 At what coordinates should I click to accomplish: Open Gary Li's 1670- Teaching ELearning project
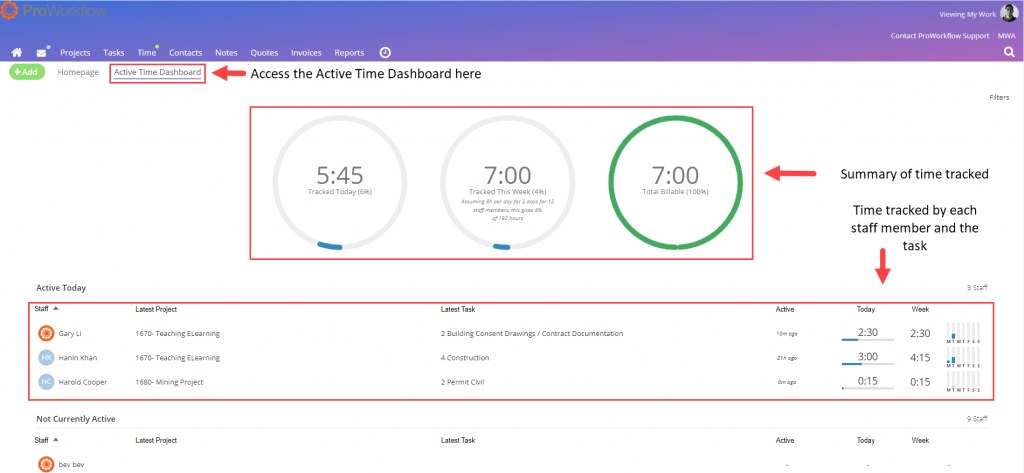point(178,333)
